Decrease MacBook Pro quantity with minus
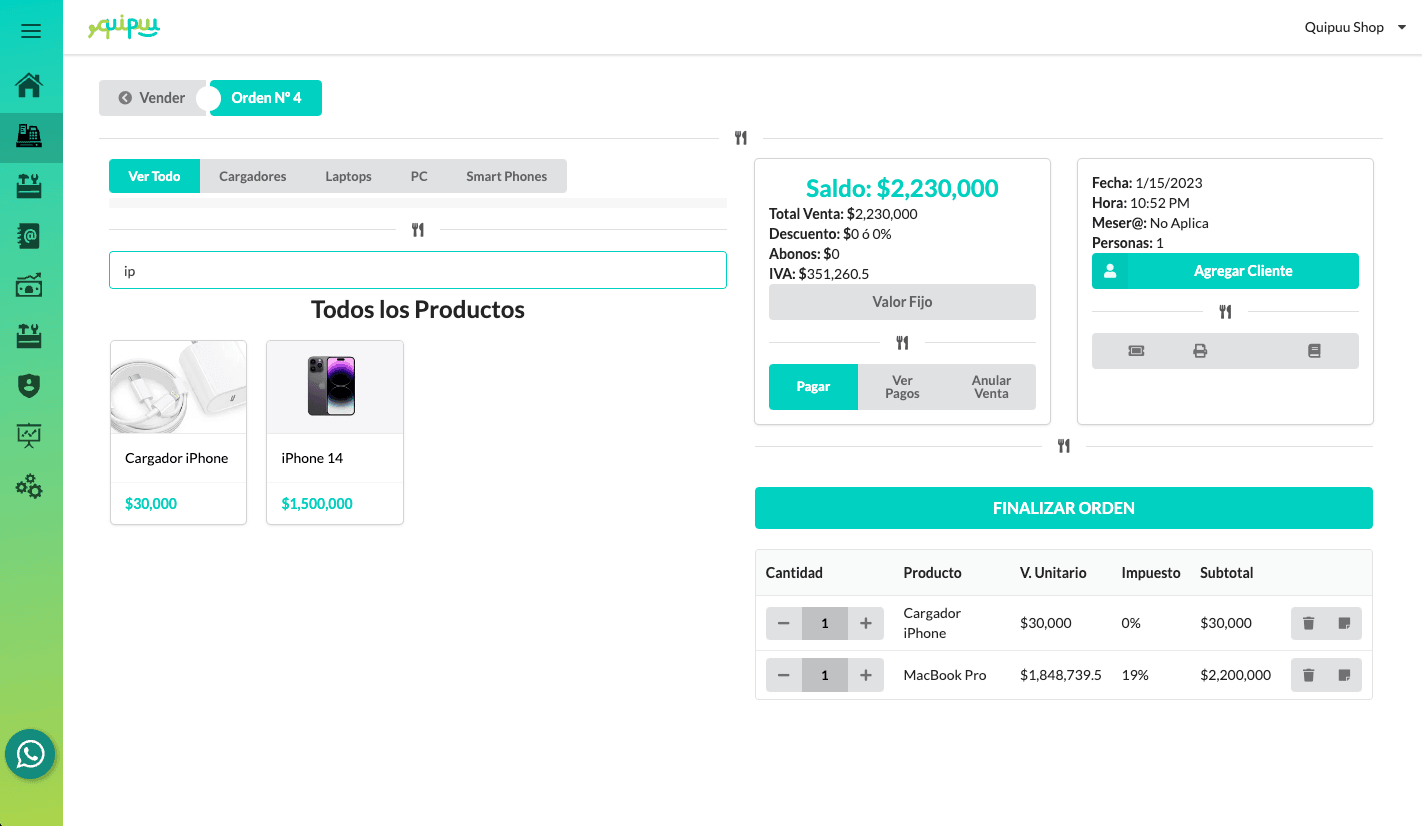 784,676
